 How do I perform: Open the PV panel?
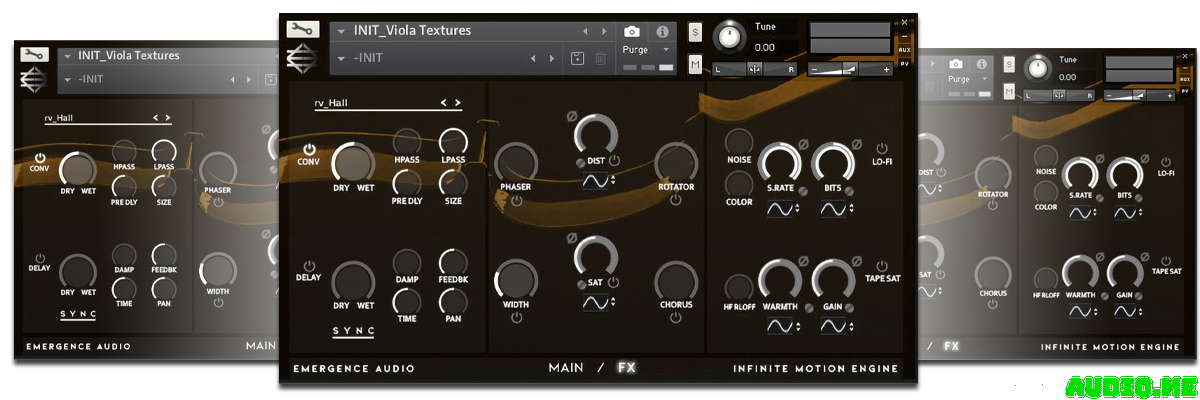pyautogui.click(x=904, y=63)
